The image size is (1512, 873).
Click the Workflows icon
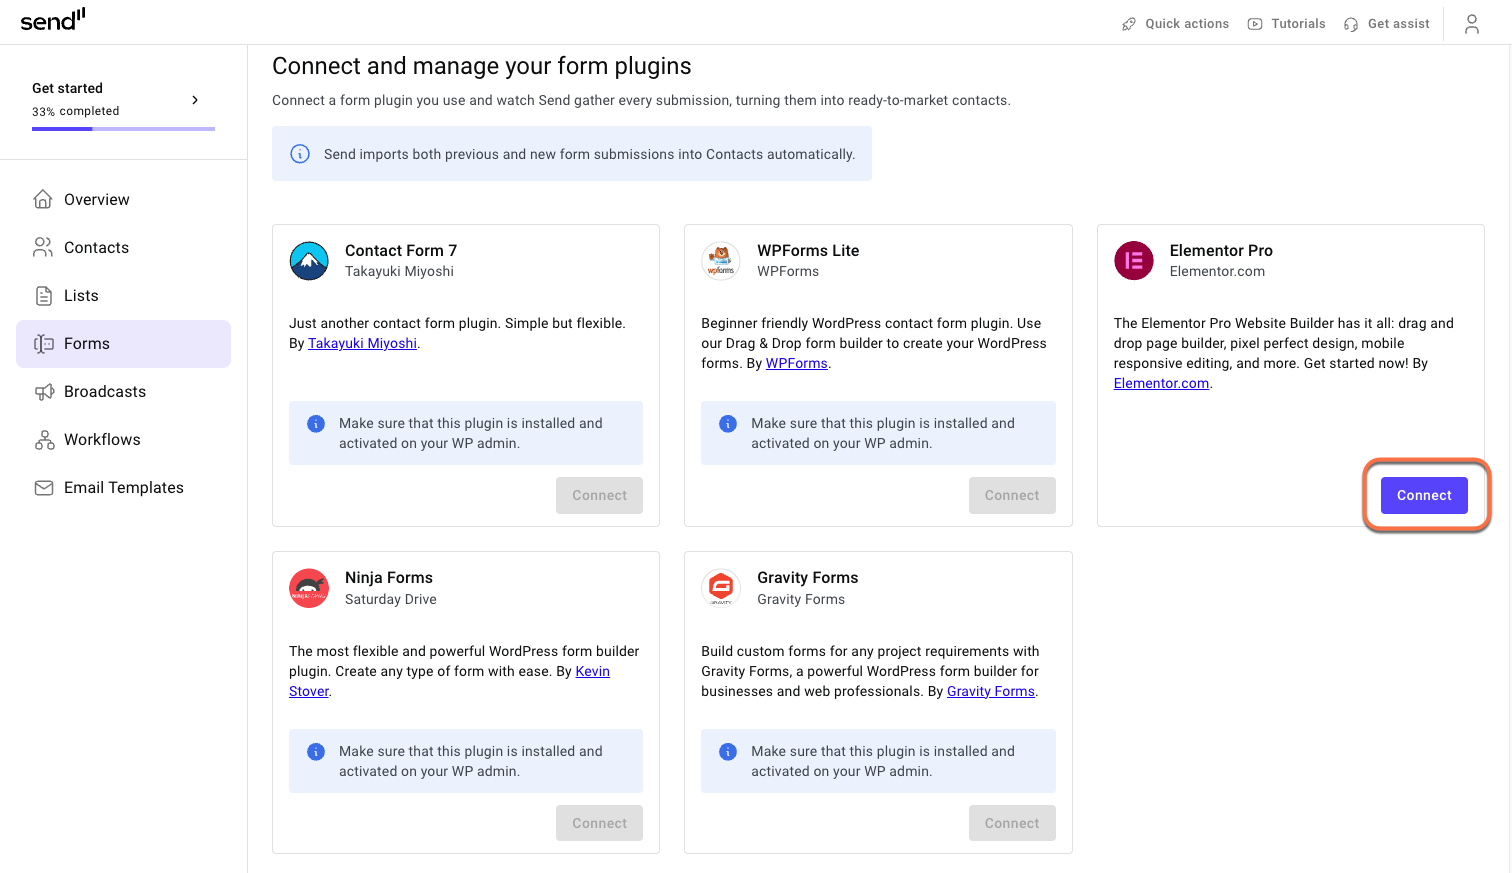pos(43,439)
